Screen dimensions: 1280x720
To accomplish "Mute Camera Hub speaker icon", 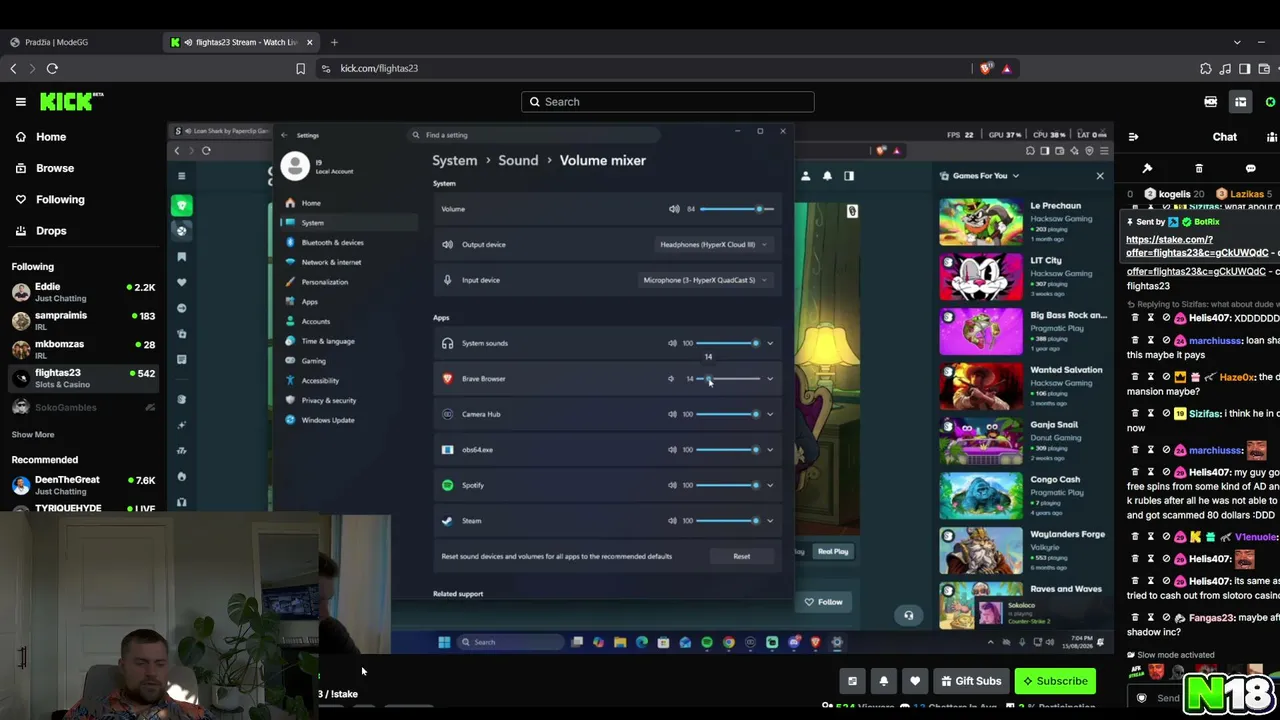I will coord(672,414).
